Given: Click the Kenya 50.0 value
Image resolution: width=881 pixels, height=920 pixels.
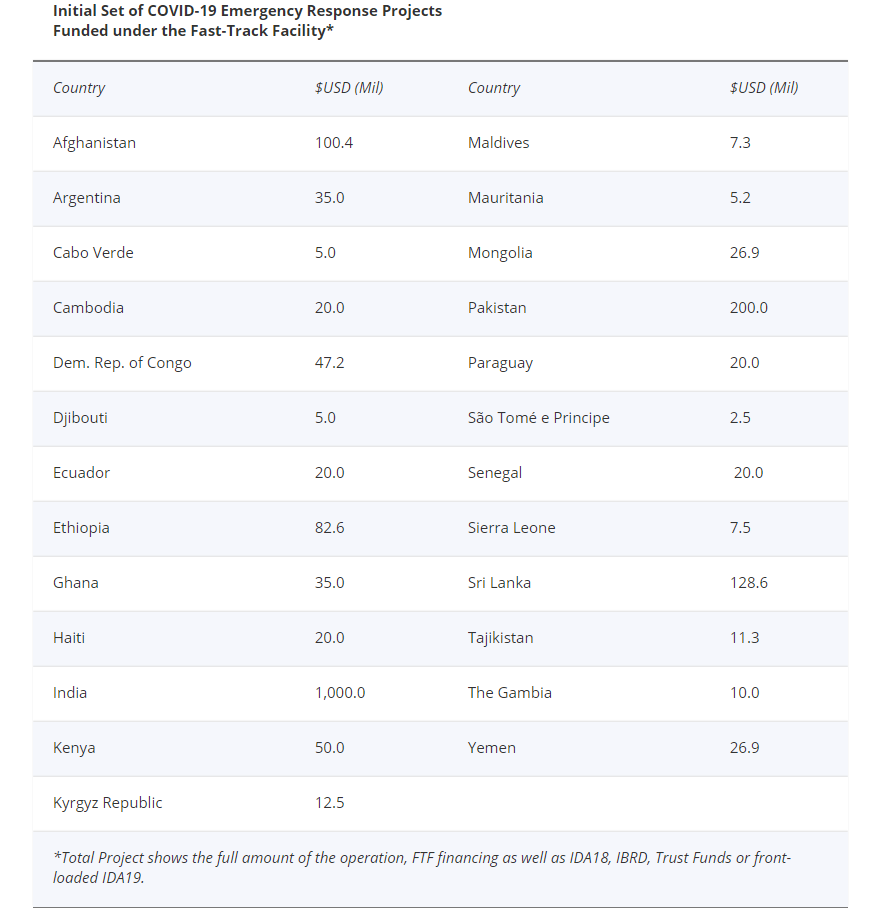Looking at the screenshot, I should [x=329, y=748].
